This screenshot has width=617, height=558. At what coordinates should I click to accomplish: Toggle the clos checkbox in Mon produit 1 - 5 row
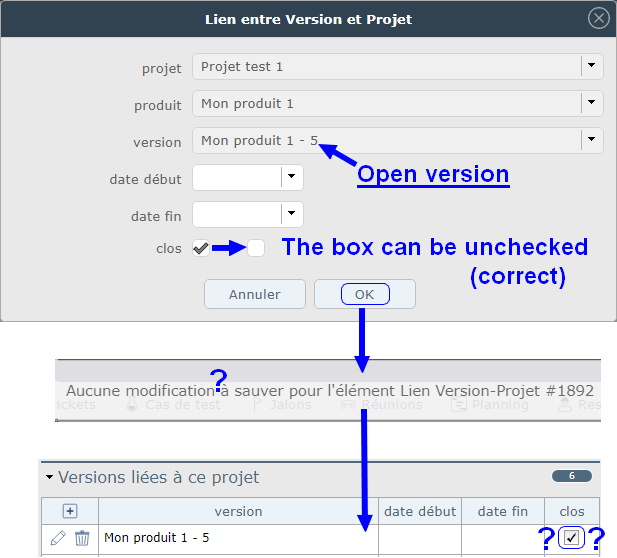(571, 537)
